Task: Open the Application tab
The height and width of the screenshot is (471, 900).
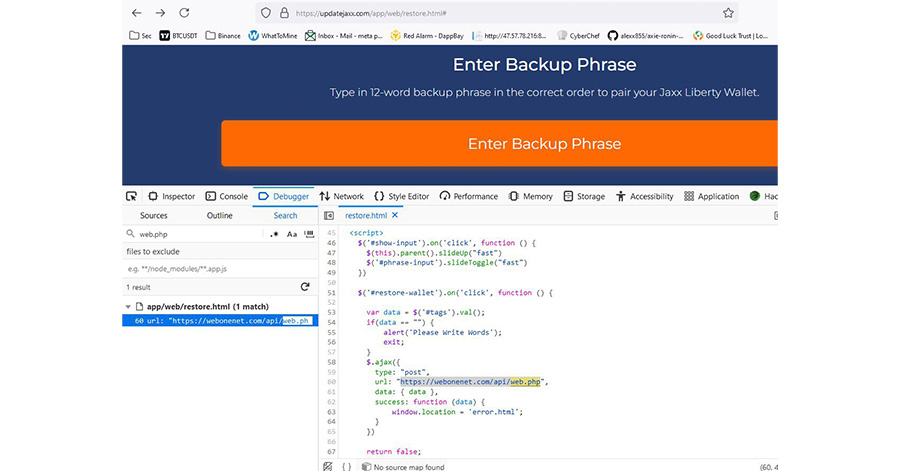Action: (712, 196)
